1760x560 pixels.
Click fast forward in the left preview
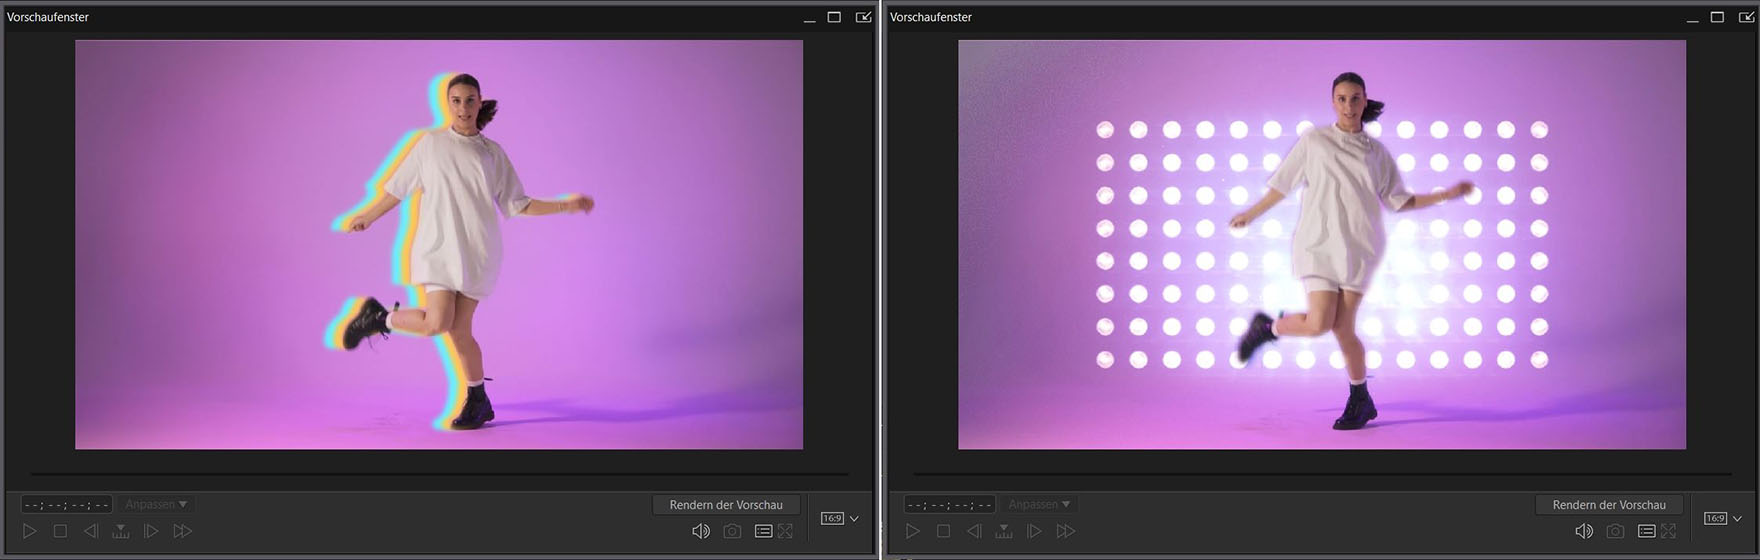(x=182, y=531)
